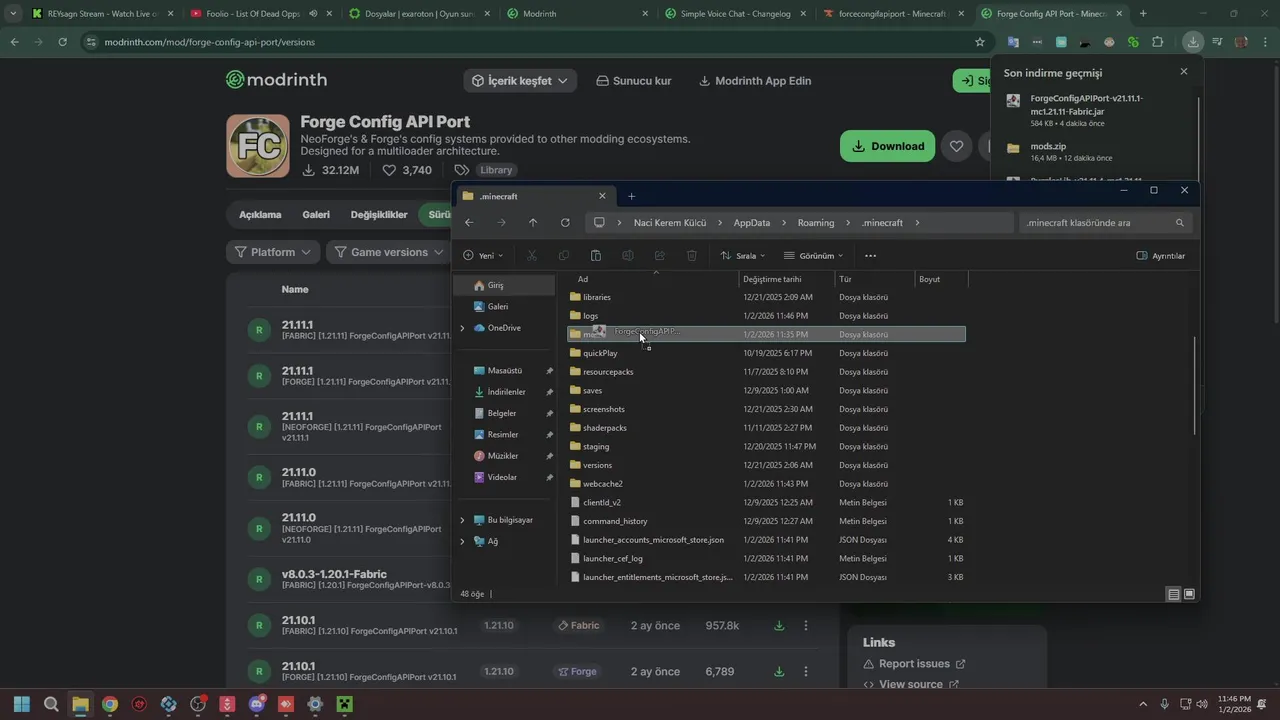Open the Sırala sort dropdown
The image size is (1280, 720).
[x=743, y=256]
